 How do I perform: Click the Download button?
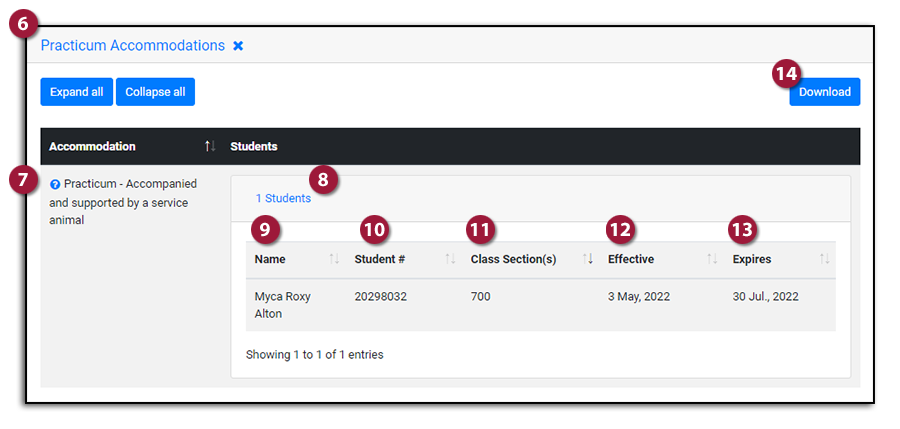point(824,92)
